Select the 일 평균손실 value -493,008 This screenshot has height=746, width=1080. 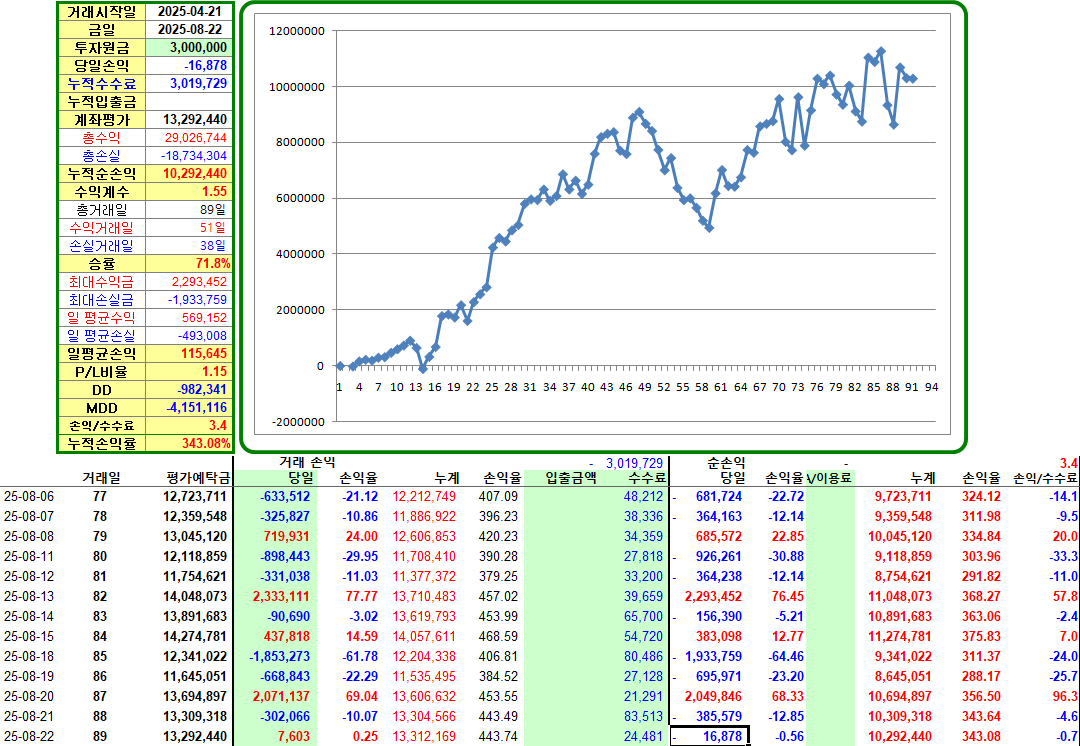(189, 335)
